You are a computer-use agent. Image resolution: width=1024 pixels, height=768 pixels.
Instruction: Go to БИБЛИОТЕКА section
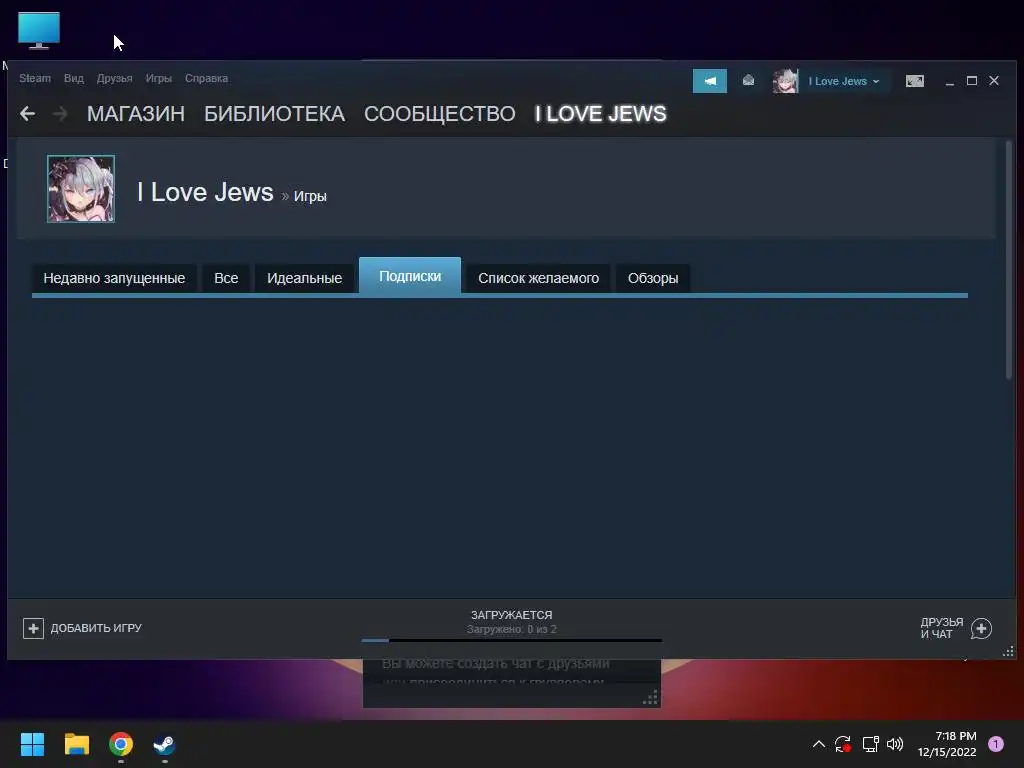(x=274, y=114)
